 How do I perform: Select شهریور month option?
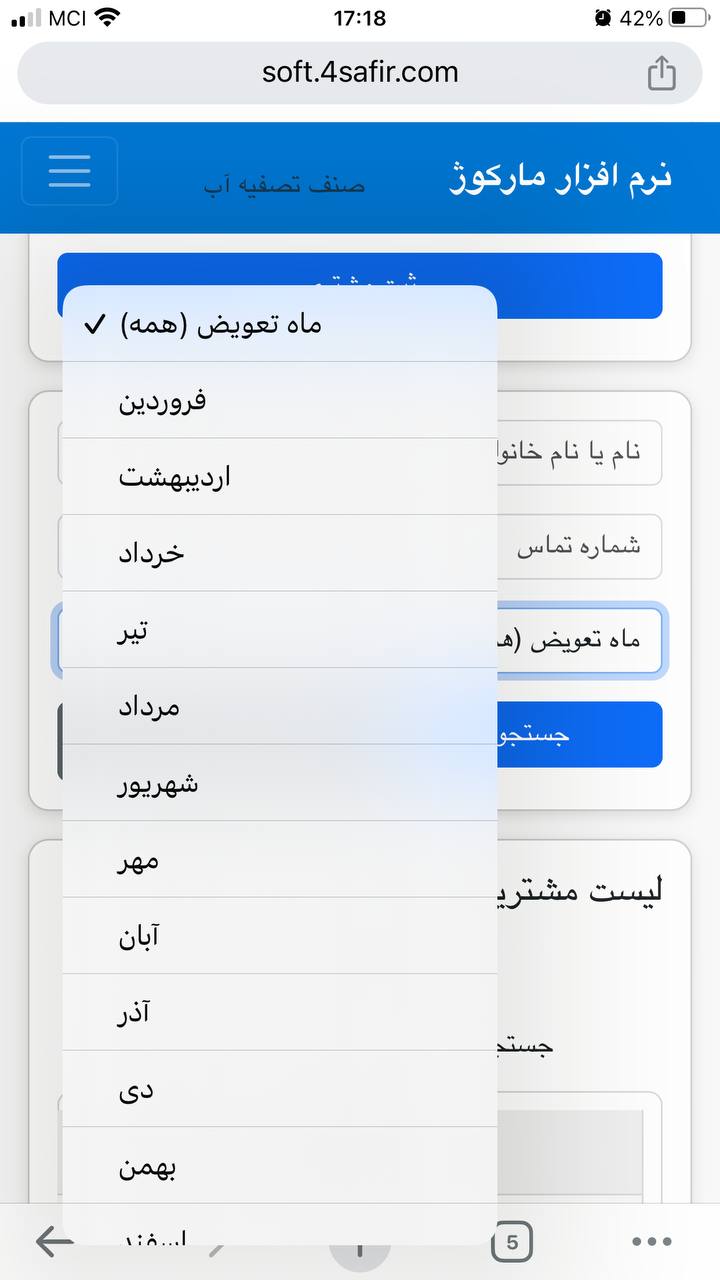click(280, 783)
